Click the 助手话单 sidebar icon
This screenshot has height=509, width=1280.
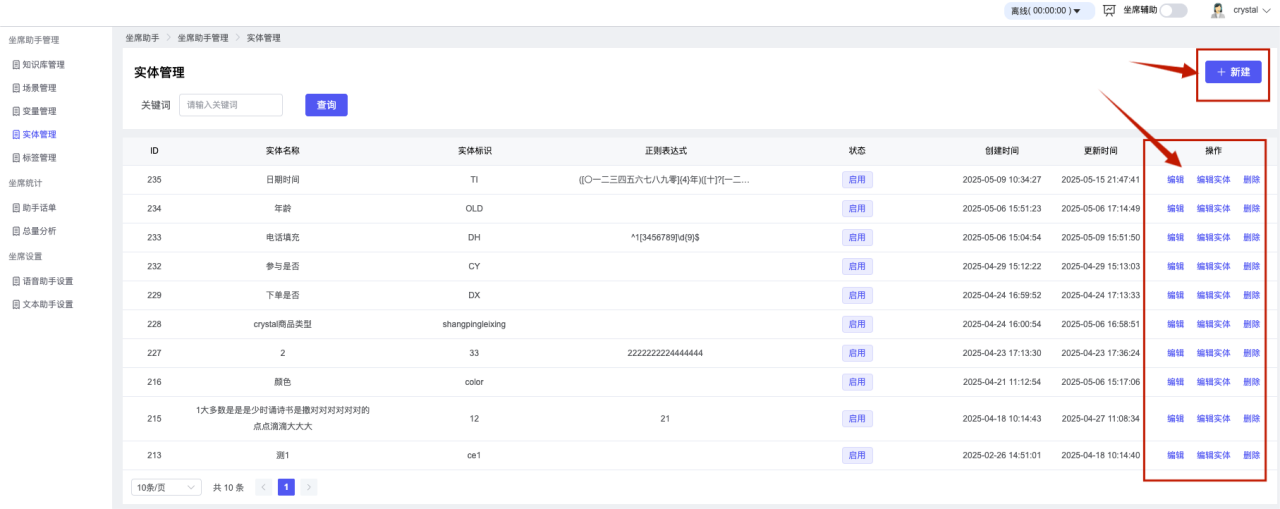click(x=16, y=208)
